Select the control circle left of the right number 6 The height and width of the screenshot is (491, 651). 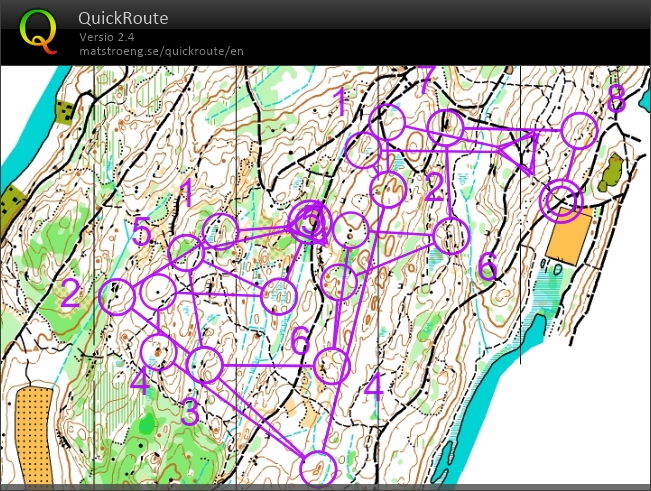pyautogui.click(x=451, y=236)
